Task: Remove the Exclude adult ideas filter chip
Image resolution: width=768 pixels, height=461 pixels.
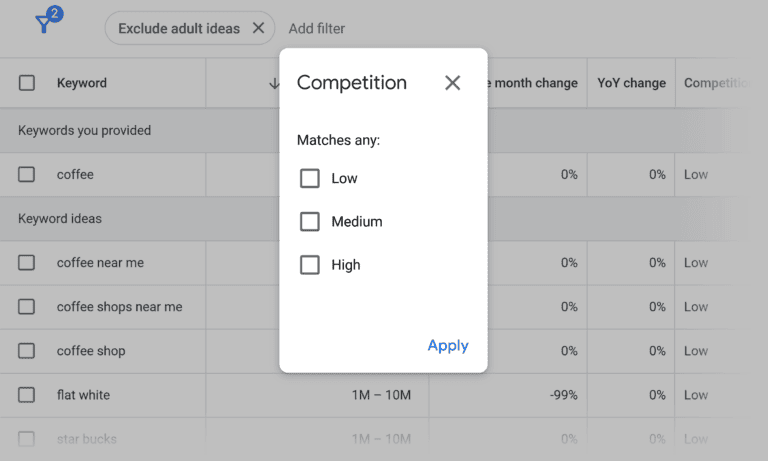Action: (x=258, y=28)
